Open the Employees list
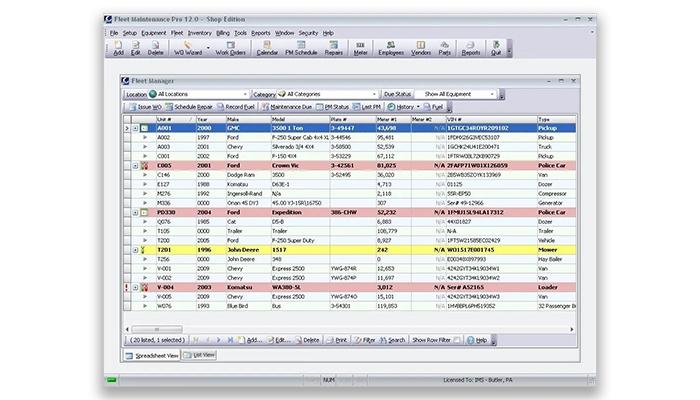 (x=391, y=48)
